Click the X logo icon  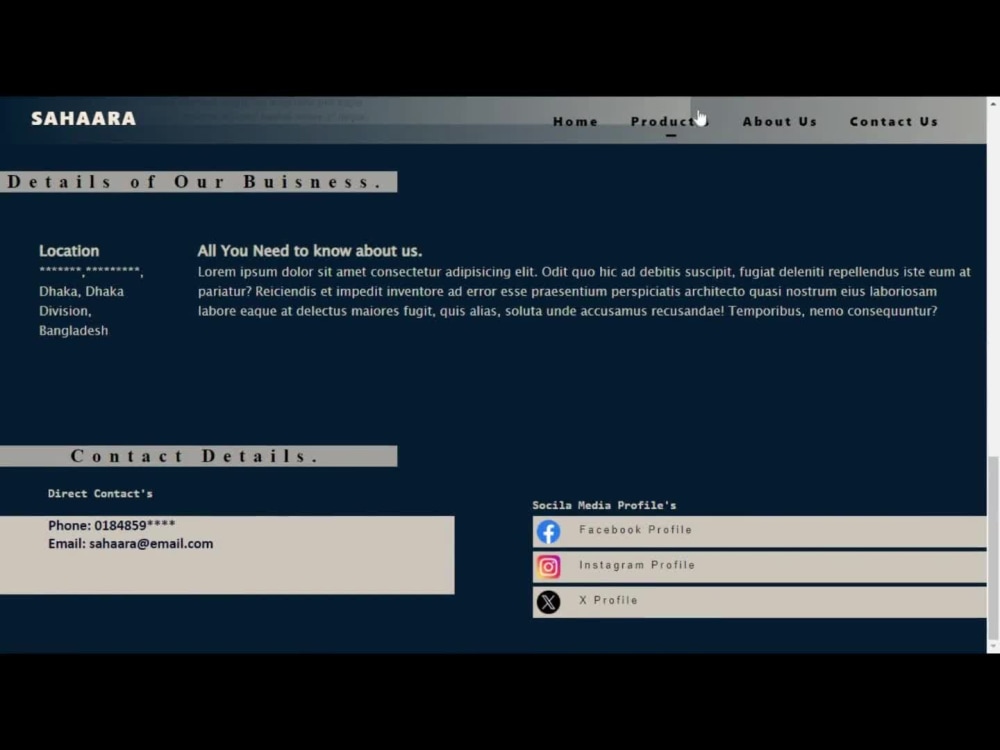[548, 601]
